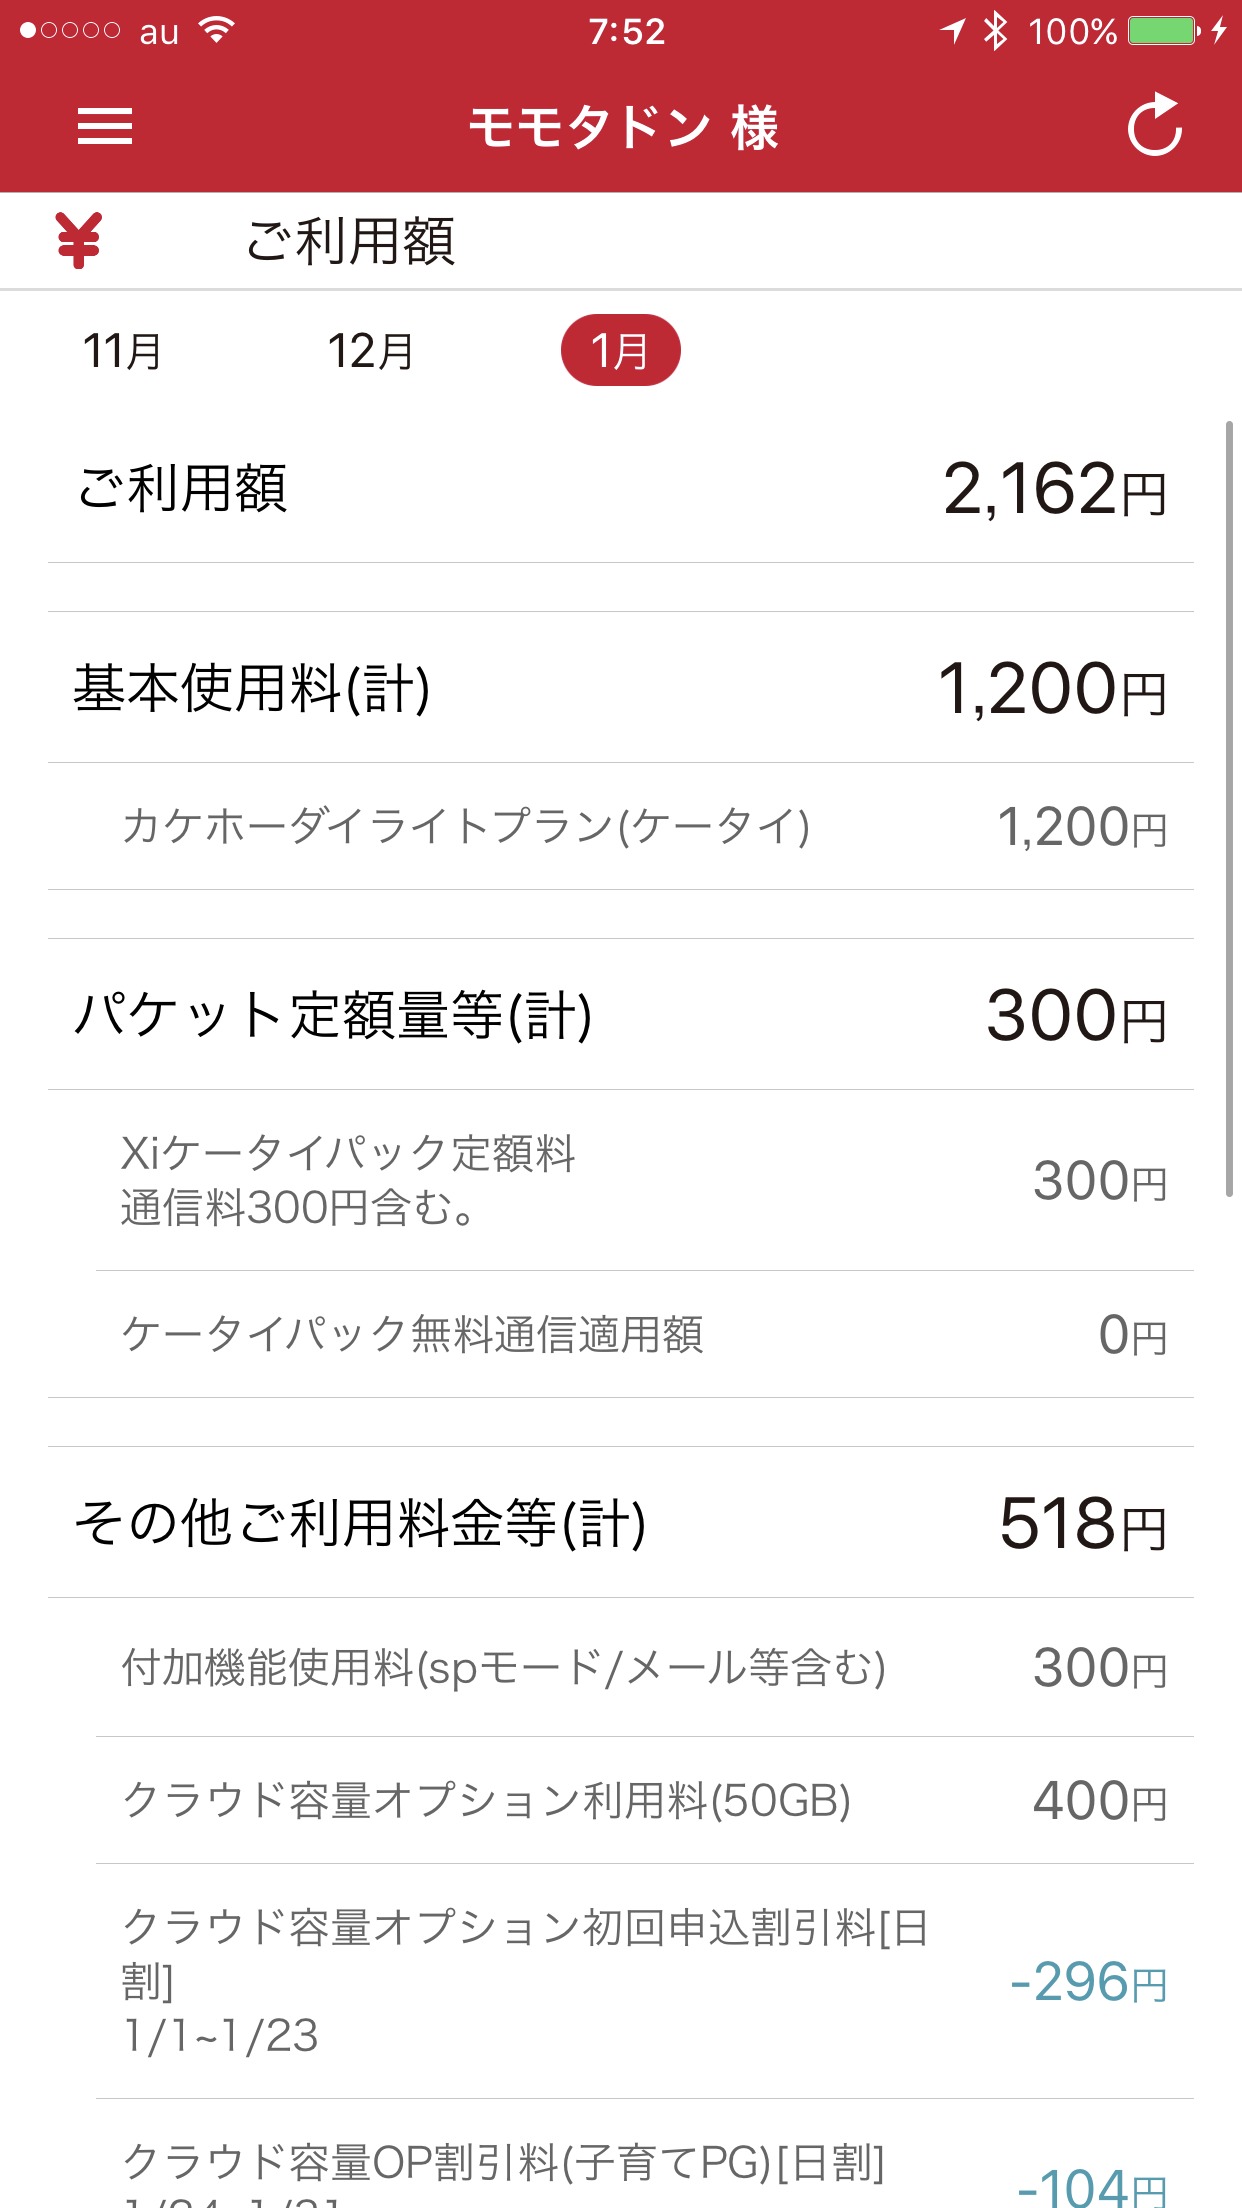1242x2208 pixels.
Task: Tap the モモタドン 様 title
Action: pyautogui.click(x=623, y=128)
